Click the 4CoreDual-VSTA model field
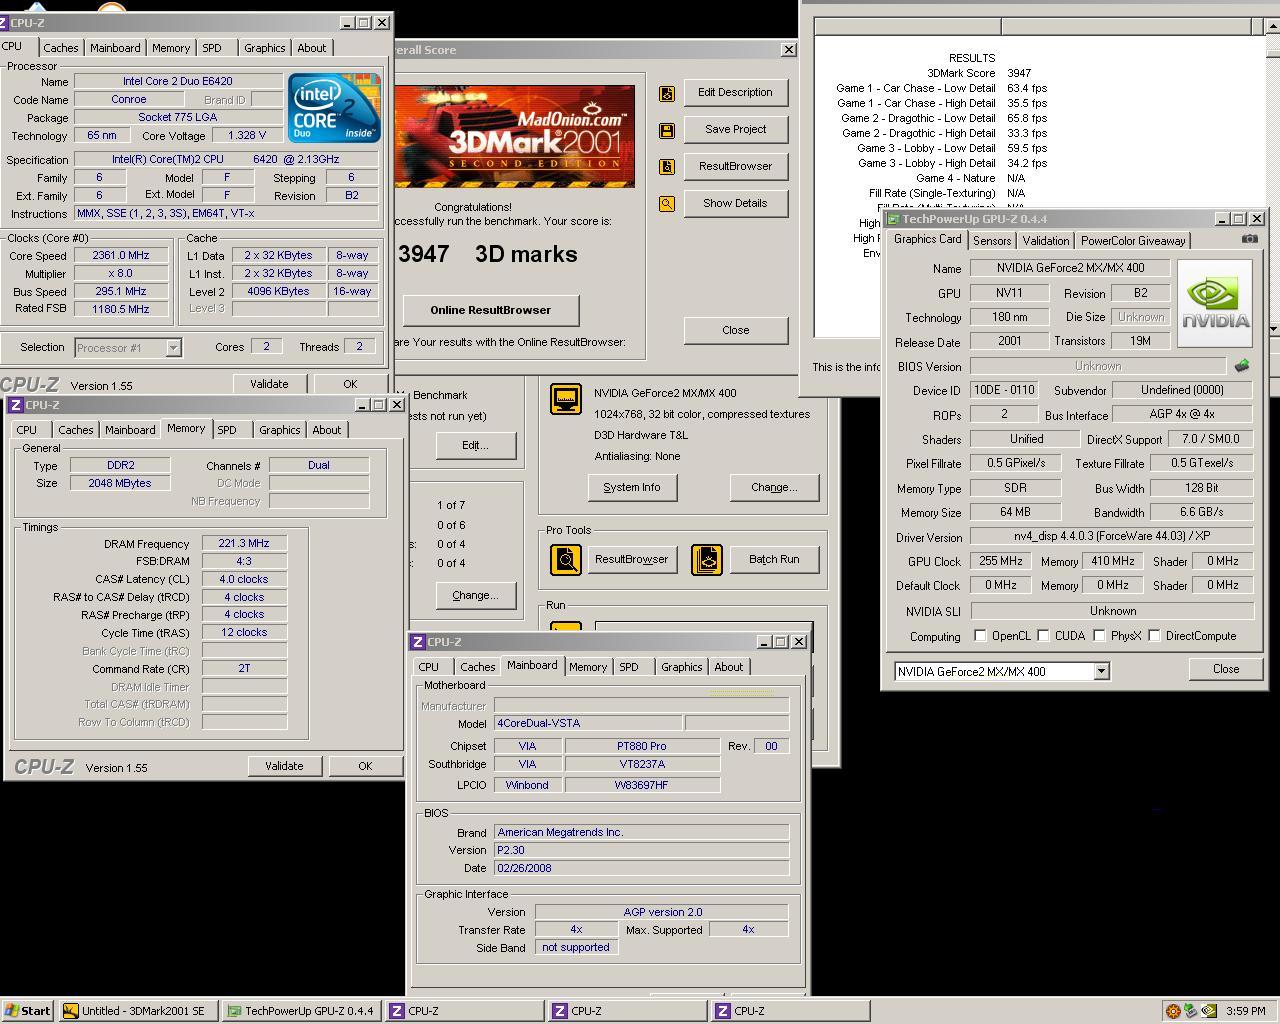The width and height of the screenshot is (1280, 1024). [588, 723]
